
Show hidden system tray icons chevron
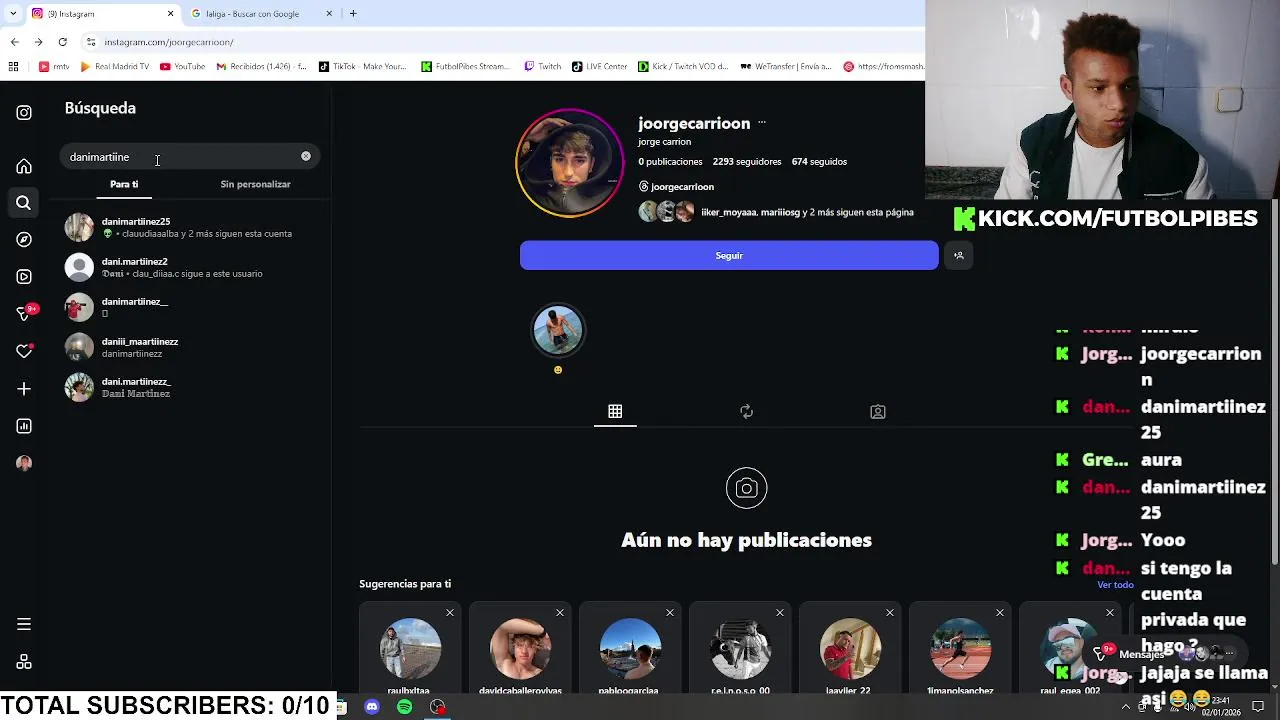1125,707
